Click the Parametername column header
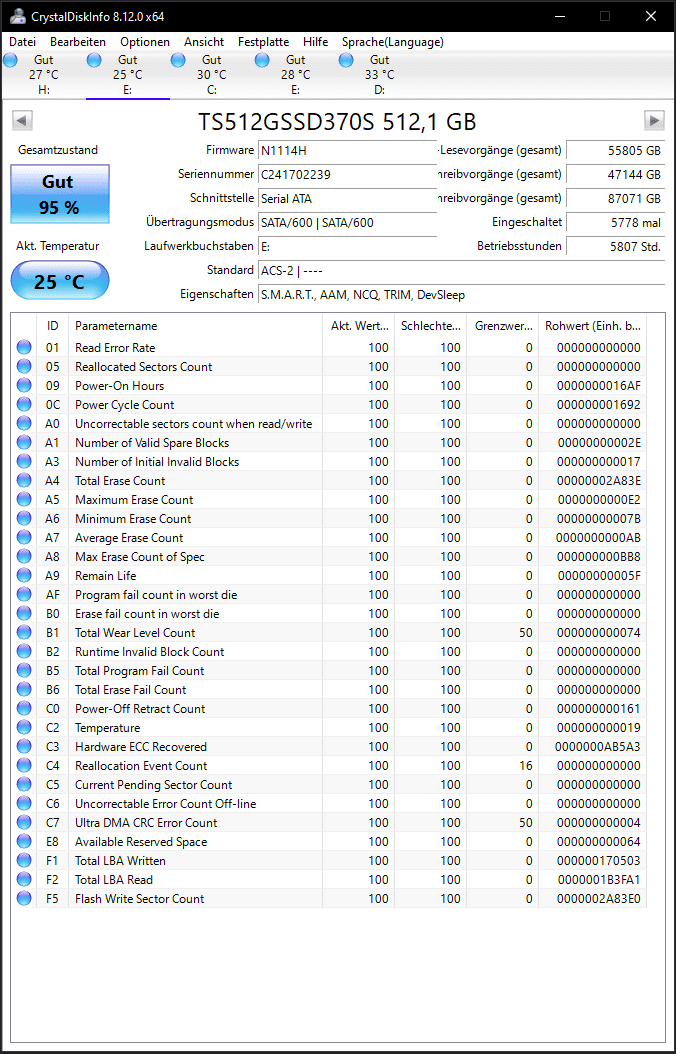This screenshot has height=1054, width=676. click(196, 326)
